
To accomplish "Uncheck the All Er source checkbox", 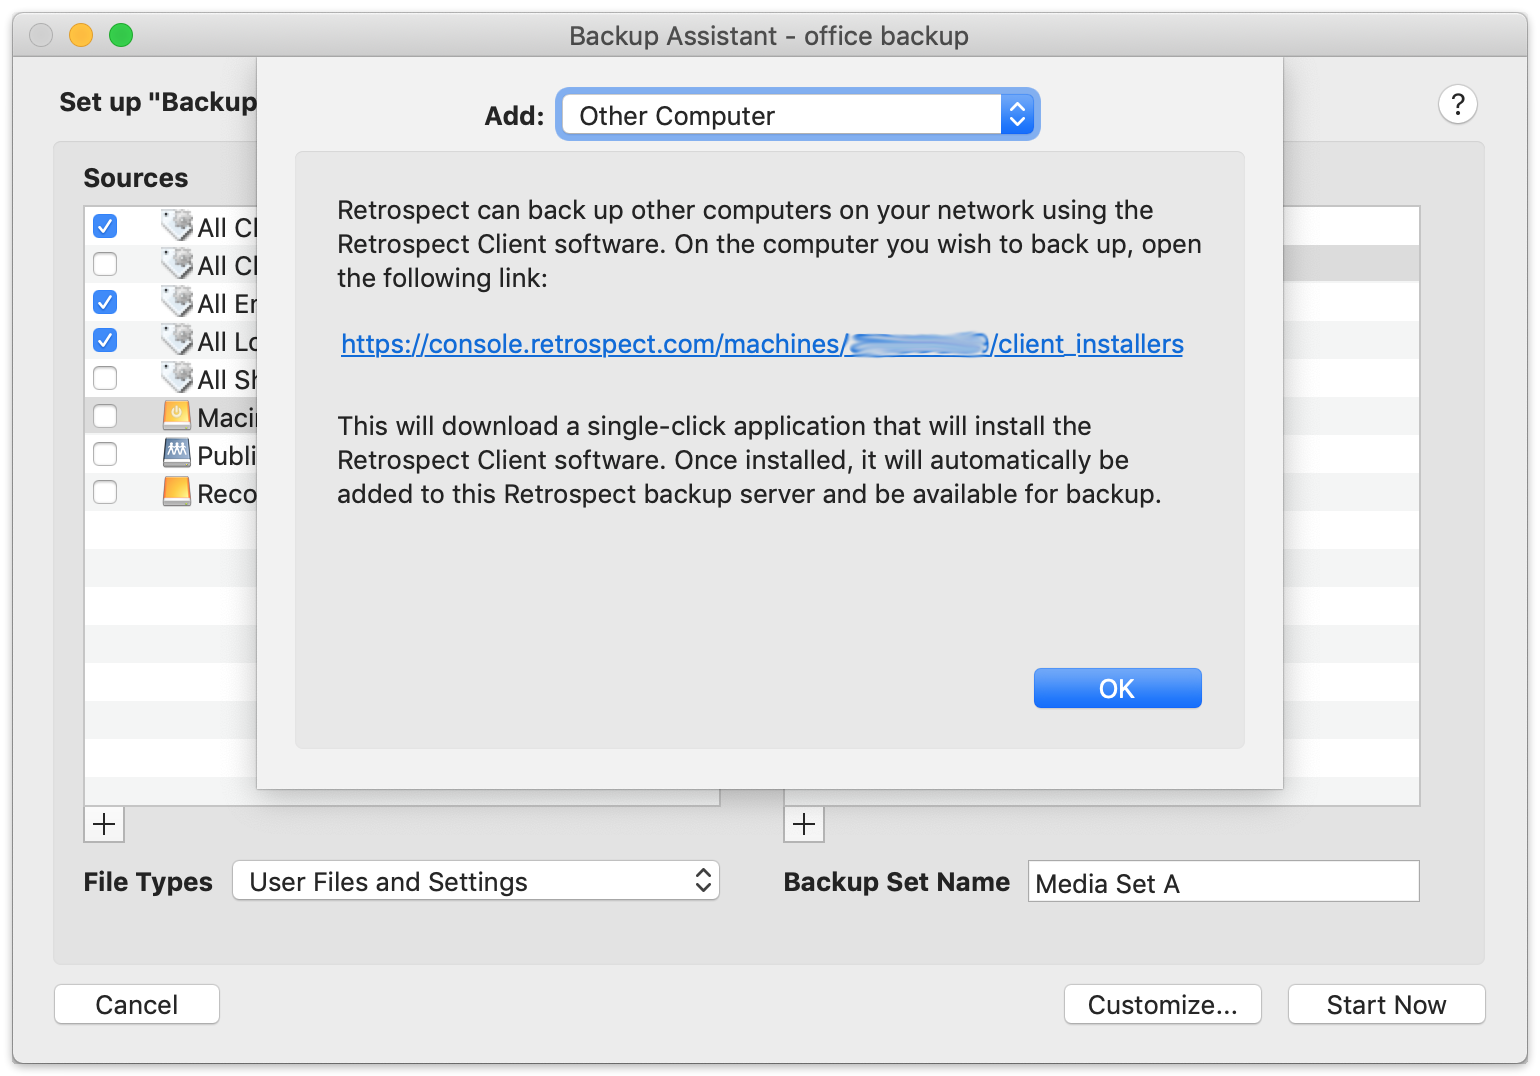I will [x=105, y=302].
